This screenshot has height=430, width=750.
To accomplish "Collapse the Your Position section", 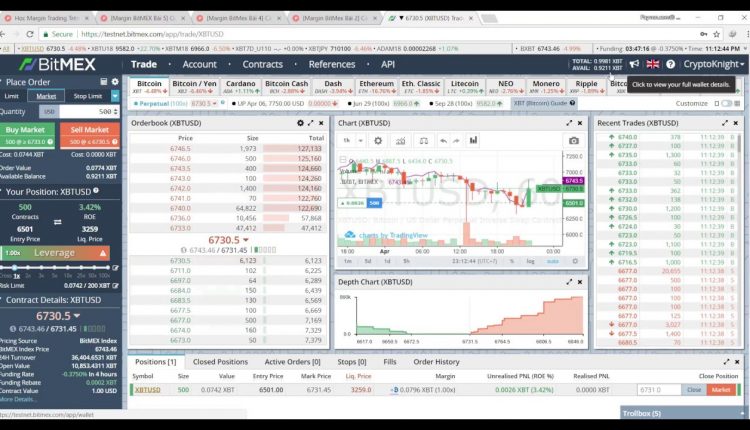I will 2,191.
